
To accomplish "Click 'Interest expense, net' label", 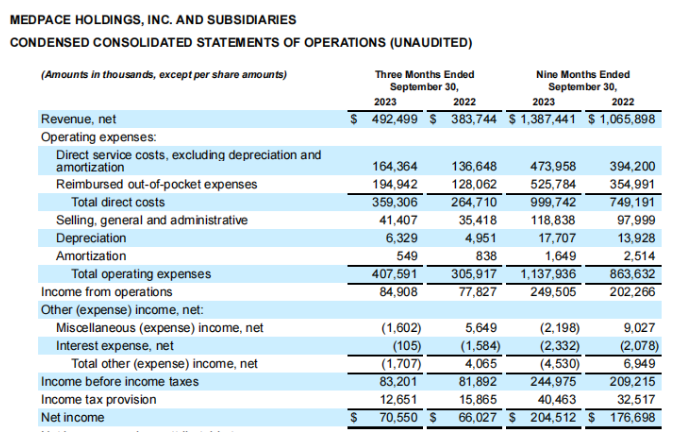I will [115, 346].
